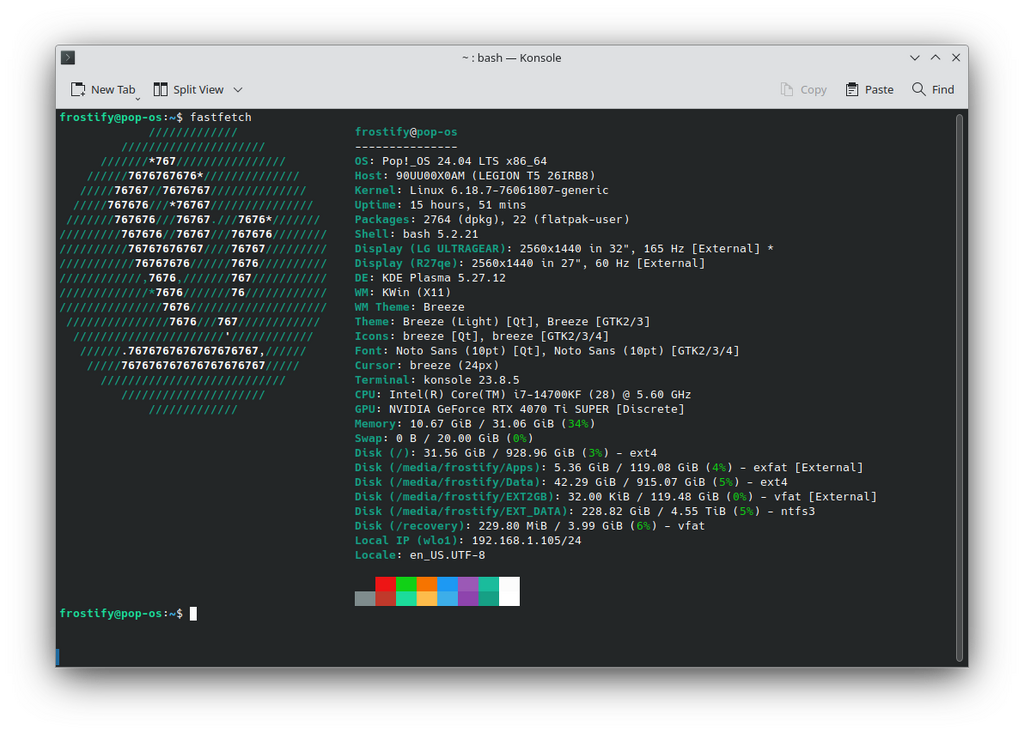This screenshot has width=1024, height=733.
Task: Click the 'Disk (/recovery)' label
Action: [409, 525]
